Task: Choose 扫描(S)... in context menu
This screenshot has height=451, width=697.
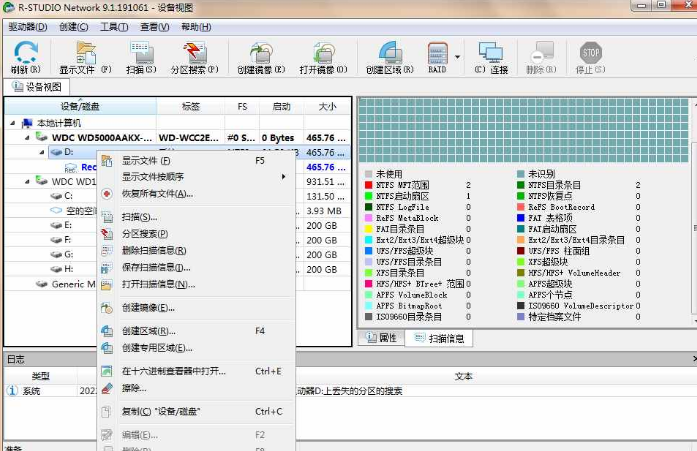Action: (x=196, y=217)
